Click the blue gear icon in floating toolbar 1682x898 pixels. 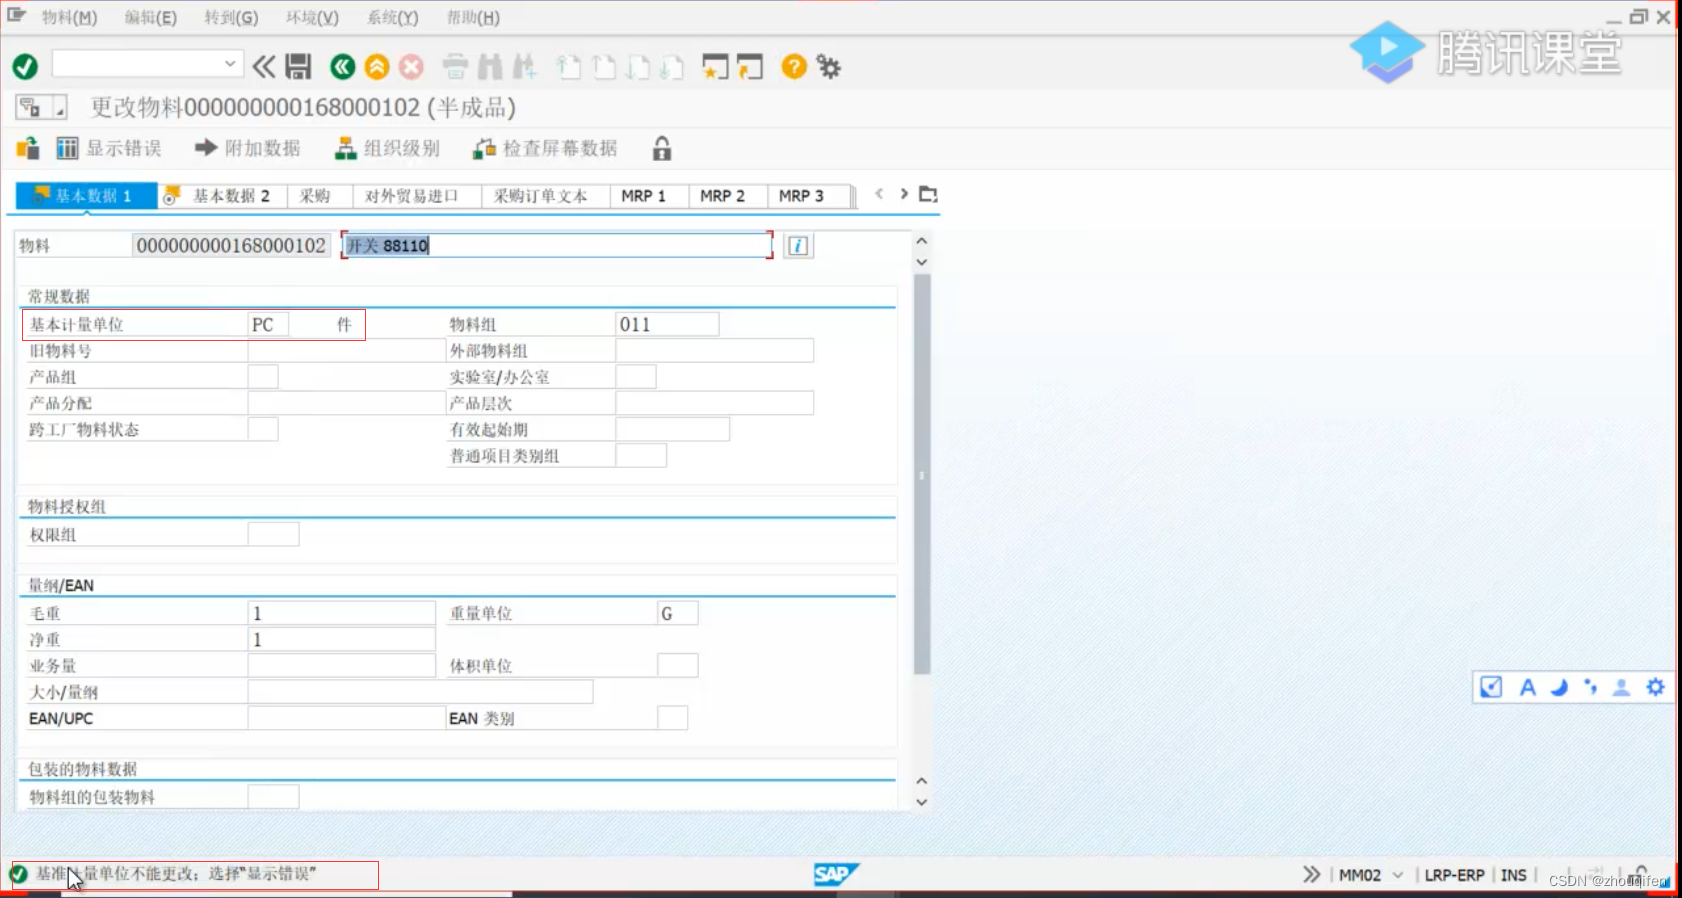click(x=1655, y=687)
